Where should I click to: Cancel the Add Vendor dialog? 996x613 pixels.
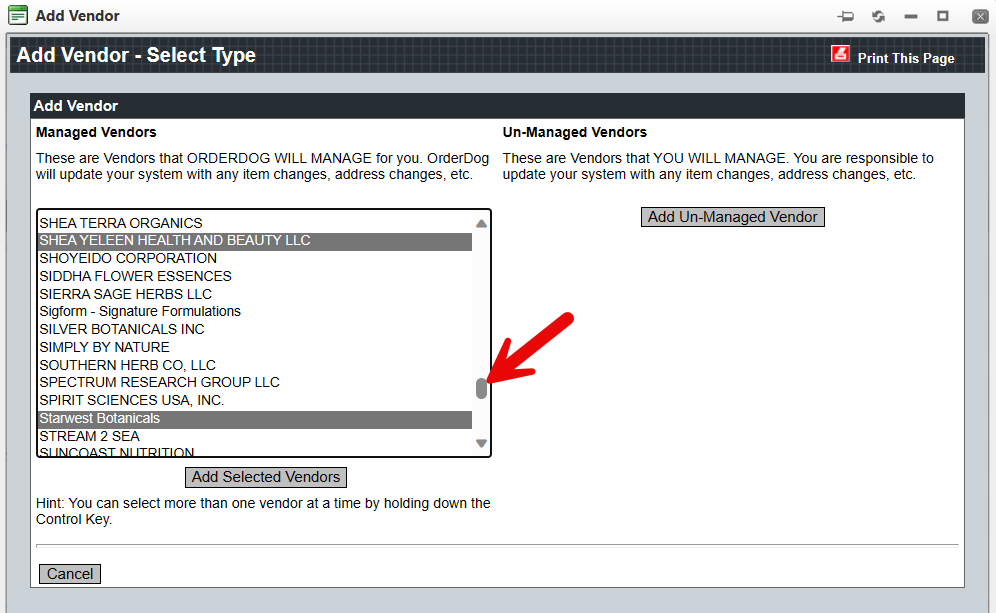tap(70, 574)
